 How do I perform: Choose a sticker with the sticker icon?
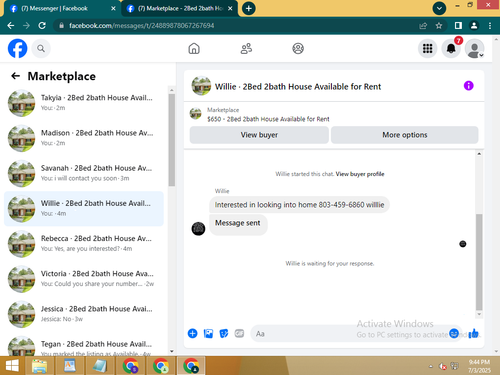point(224,333)
